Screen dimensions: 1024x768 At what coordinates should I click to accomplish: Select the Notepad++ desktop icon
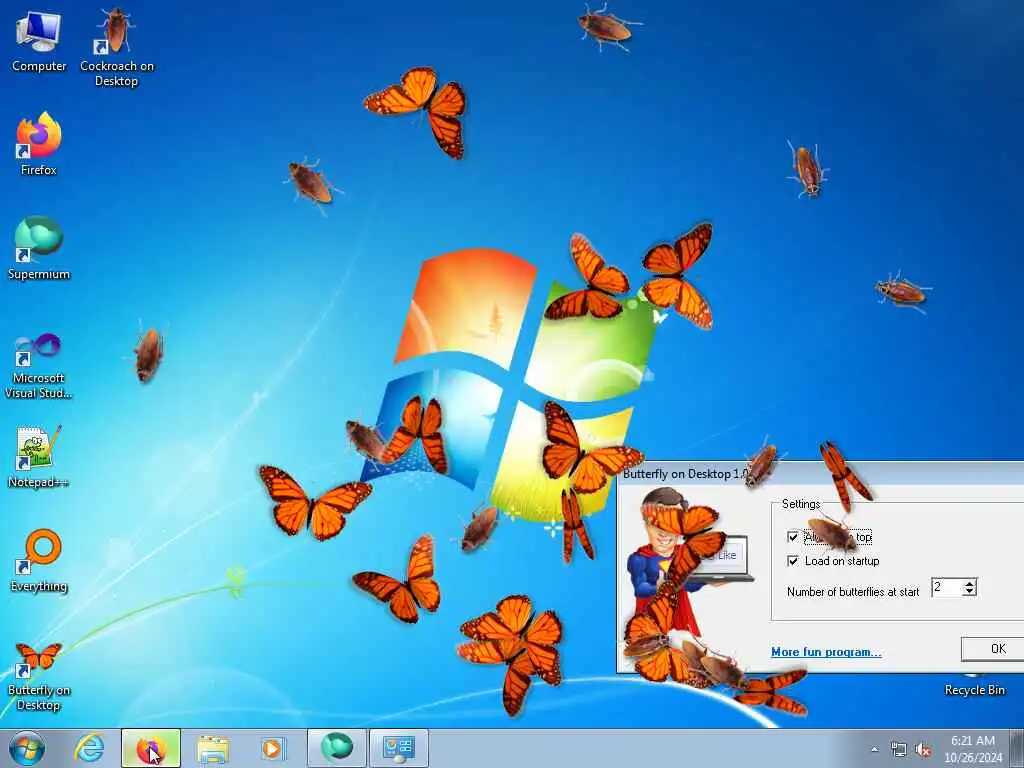[39, 457]
